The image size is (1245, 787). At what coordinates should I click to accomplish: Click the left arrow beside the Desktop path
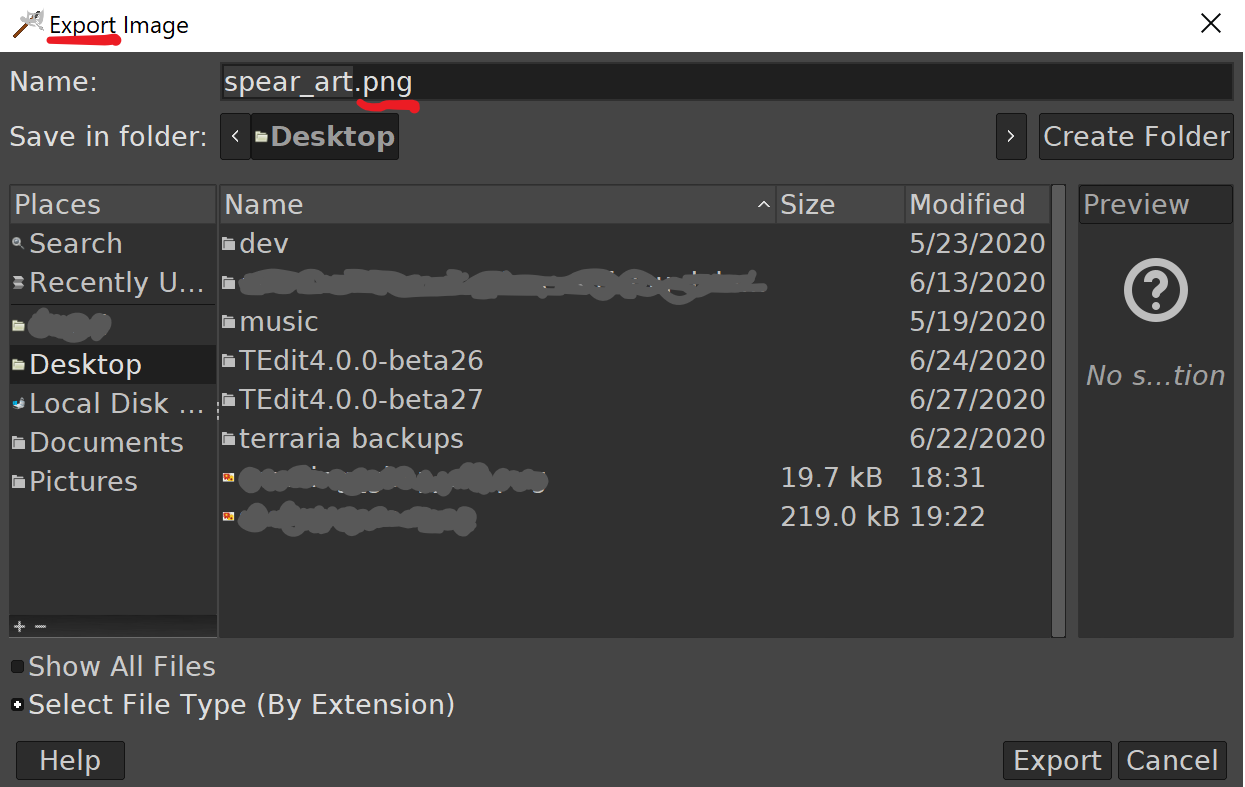(x=235, y=137)
